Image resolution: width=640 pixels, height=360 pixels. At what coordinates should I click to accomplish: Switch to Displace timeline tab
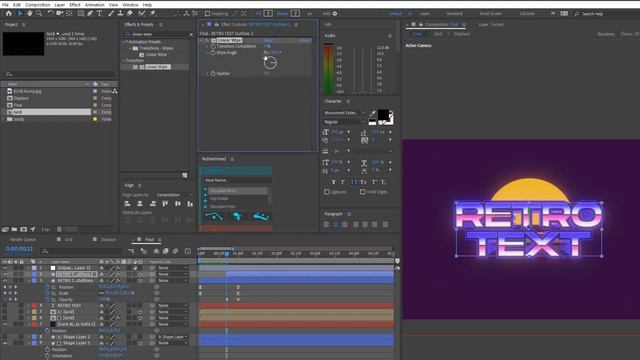tap(108, 240)
